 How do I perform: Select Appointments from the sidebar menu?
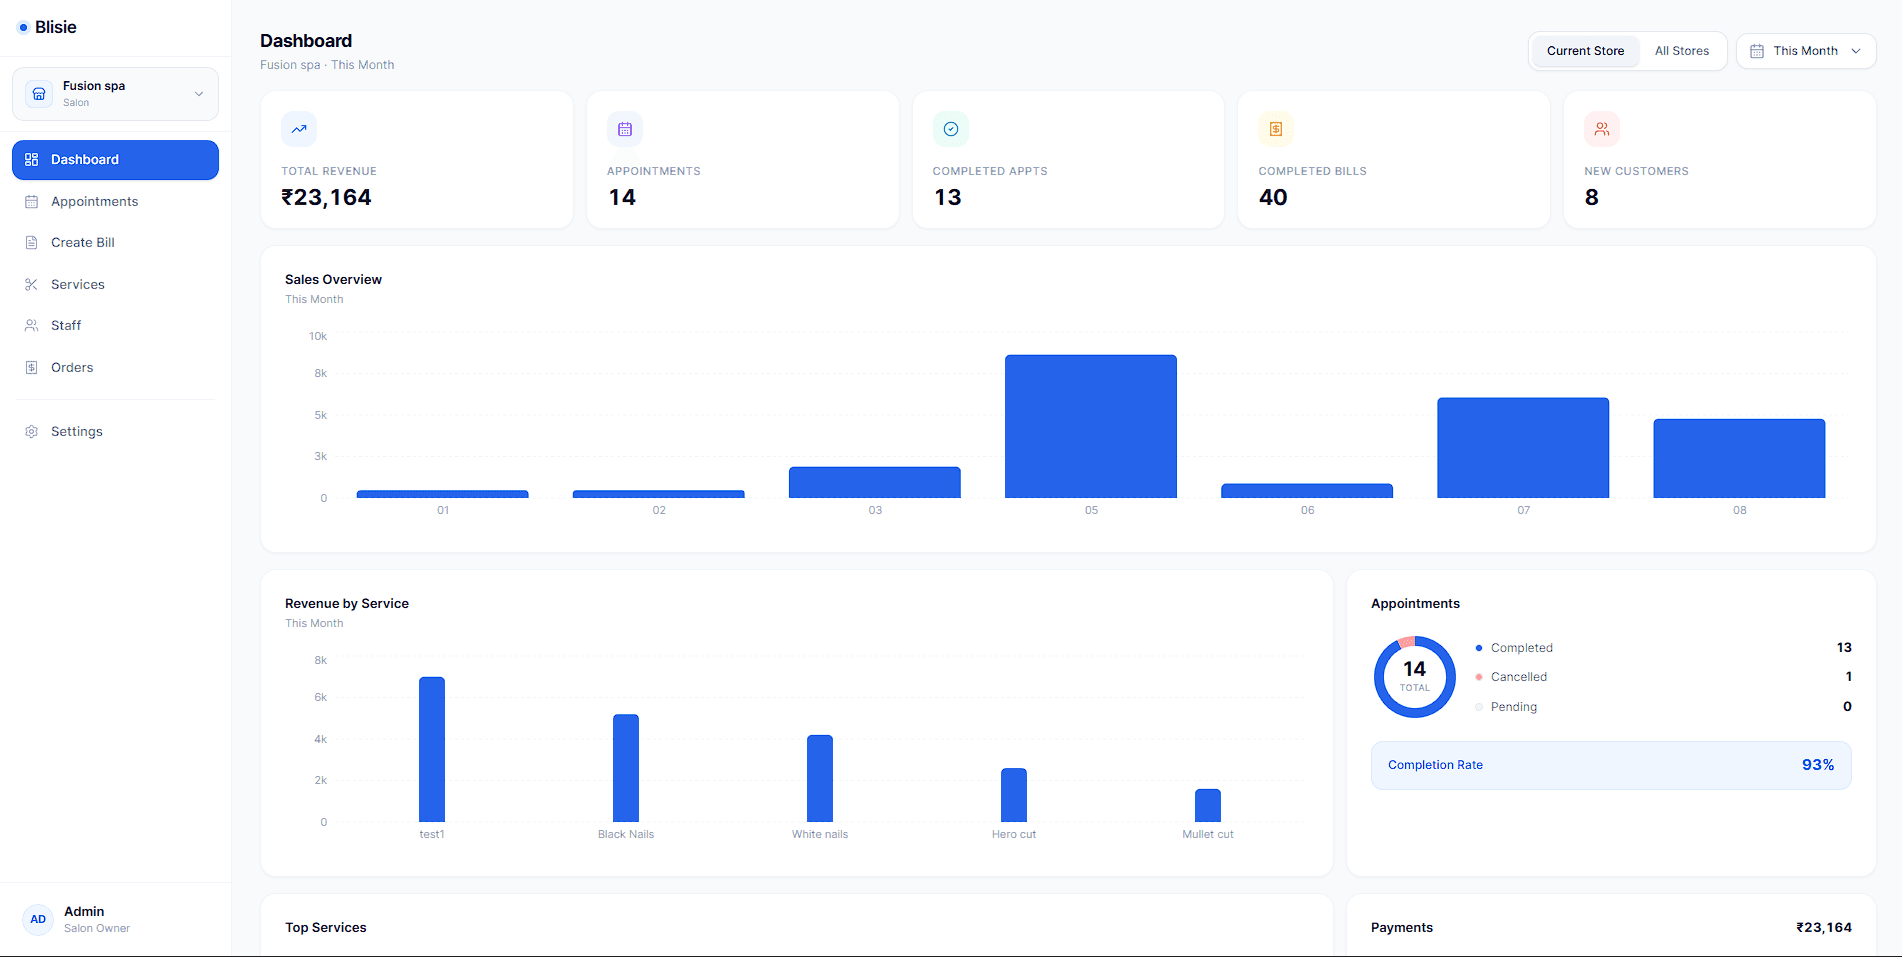93,201
